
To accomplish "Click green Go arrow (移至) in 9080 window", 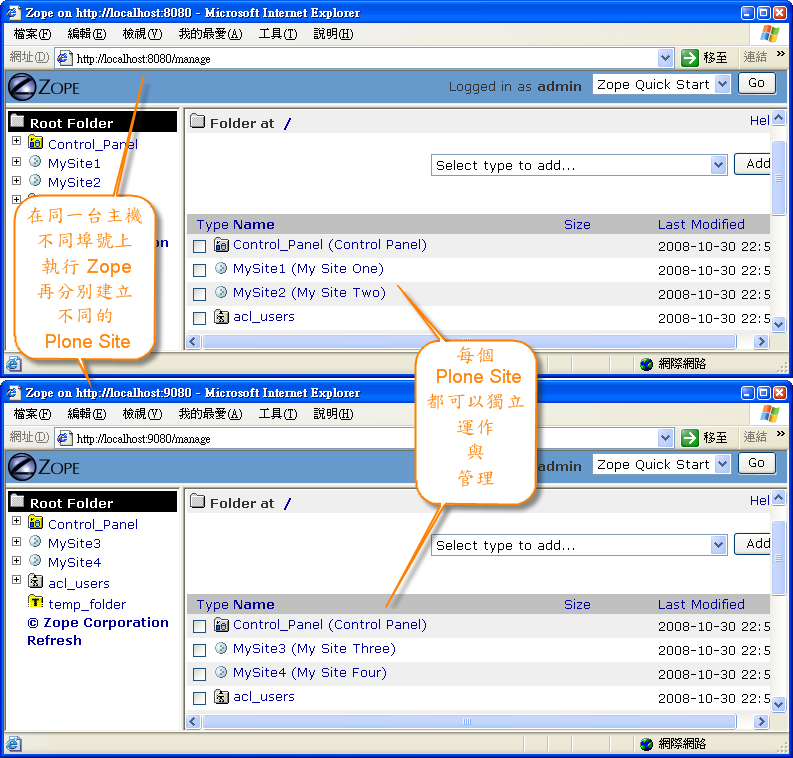I will pos(689,438).
